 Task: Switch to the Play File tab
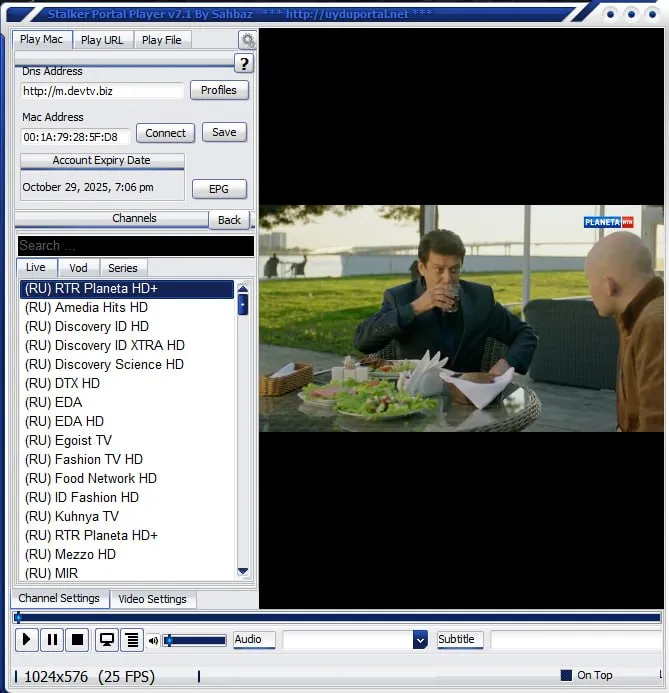pos(162,40)
